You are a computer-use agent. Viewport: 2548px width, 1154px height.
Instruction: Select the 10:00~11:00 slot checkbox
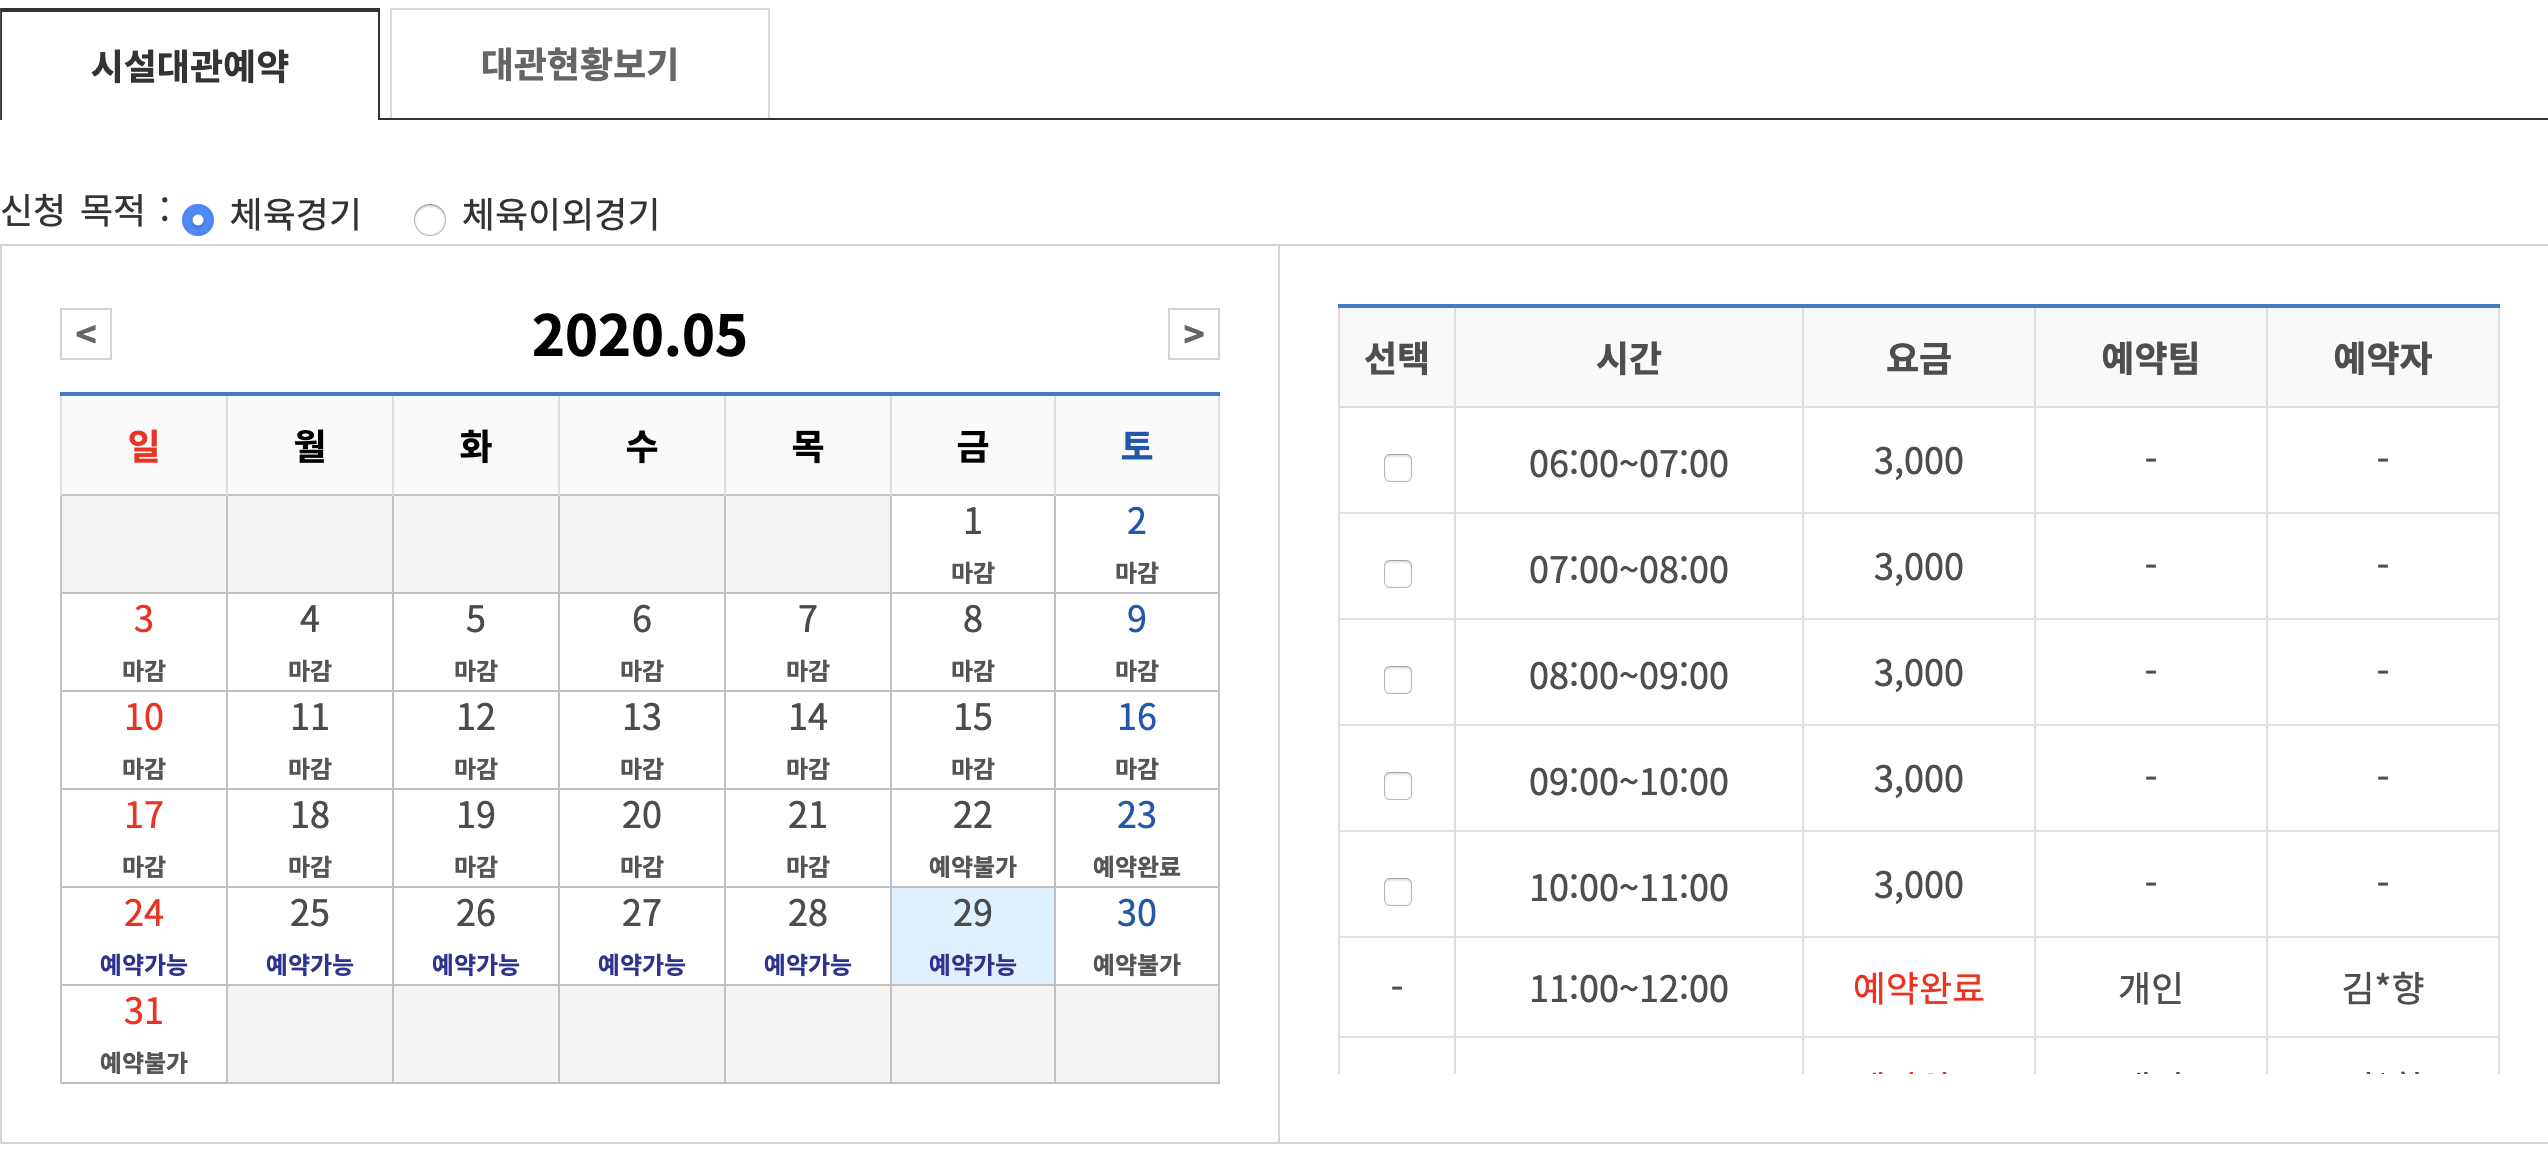click(x=1397, y=891)
